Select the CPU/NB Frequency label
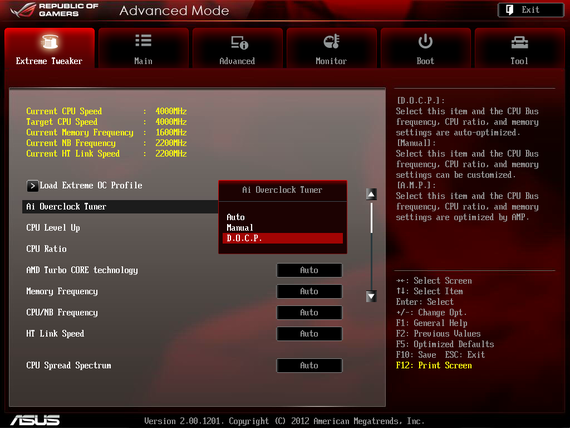Viewport: 570px width, 428px height. click(62, 312)
